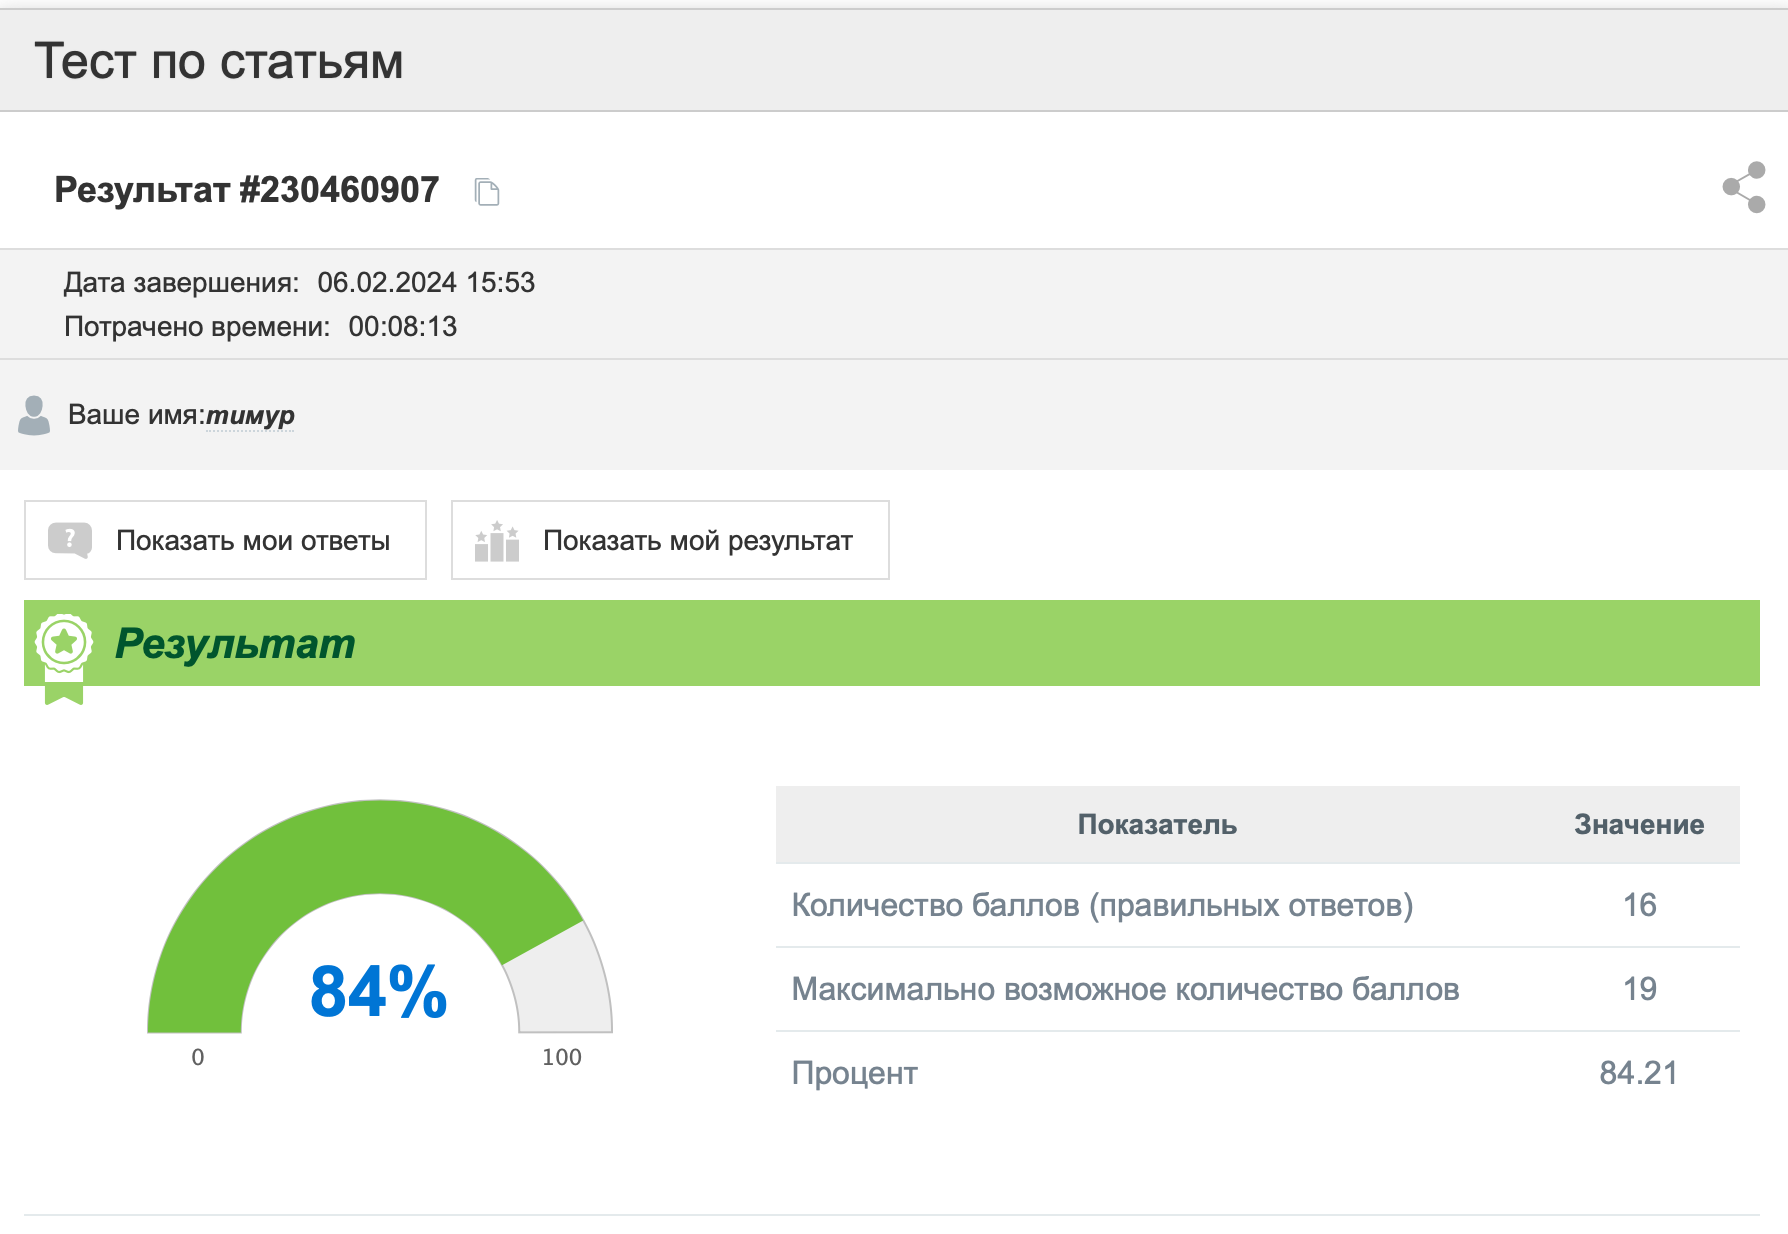Select Количество баллов (правильных ответов) row label
This screenshot has width=1788, height=1234.
[x=1102, y=905]
